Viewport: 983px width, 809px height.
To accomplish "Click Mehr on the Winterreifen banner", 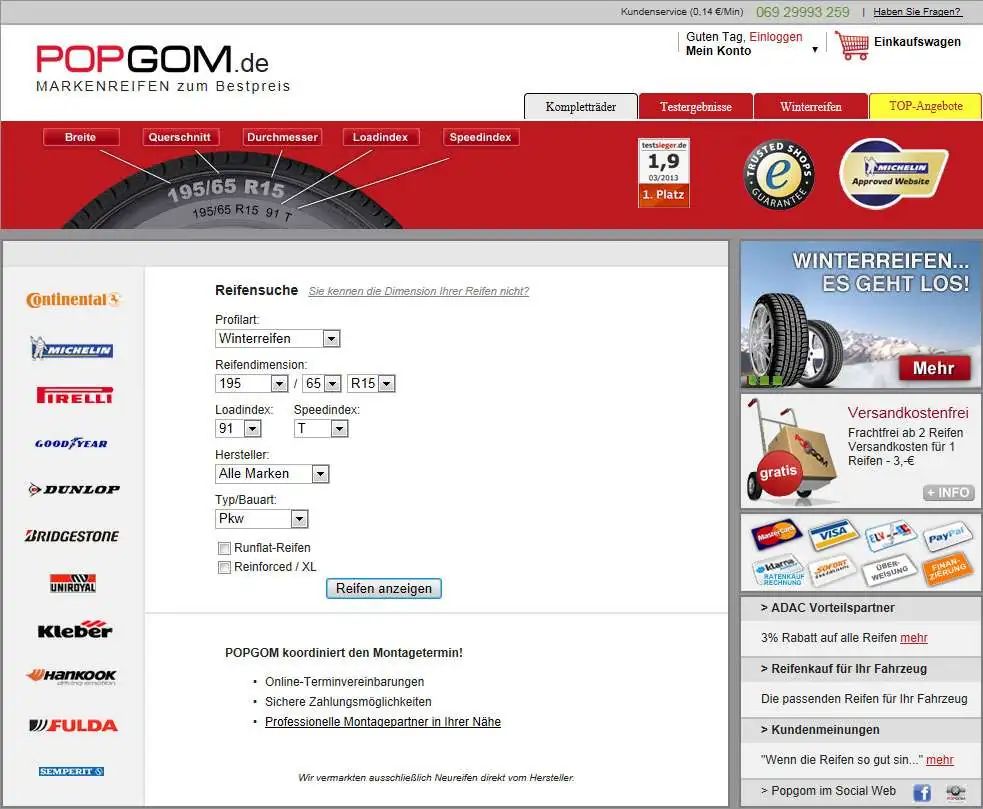I will [x=933, y=368].
